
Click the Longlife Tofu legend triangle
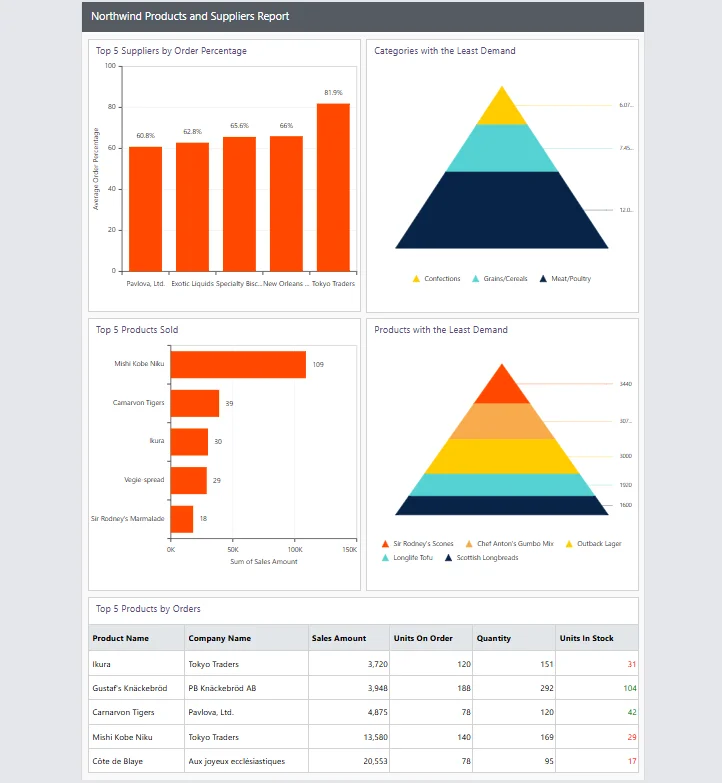tap(385, 557)
